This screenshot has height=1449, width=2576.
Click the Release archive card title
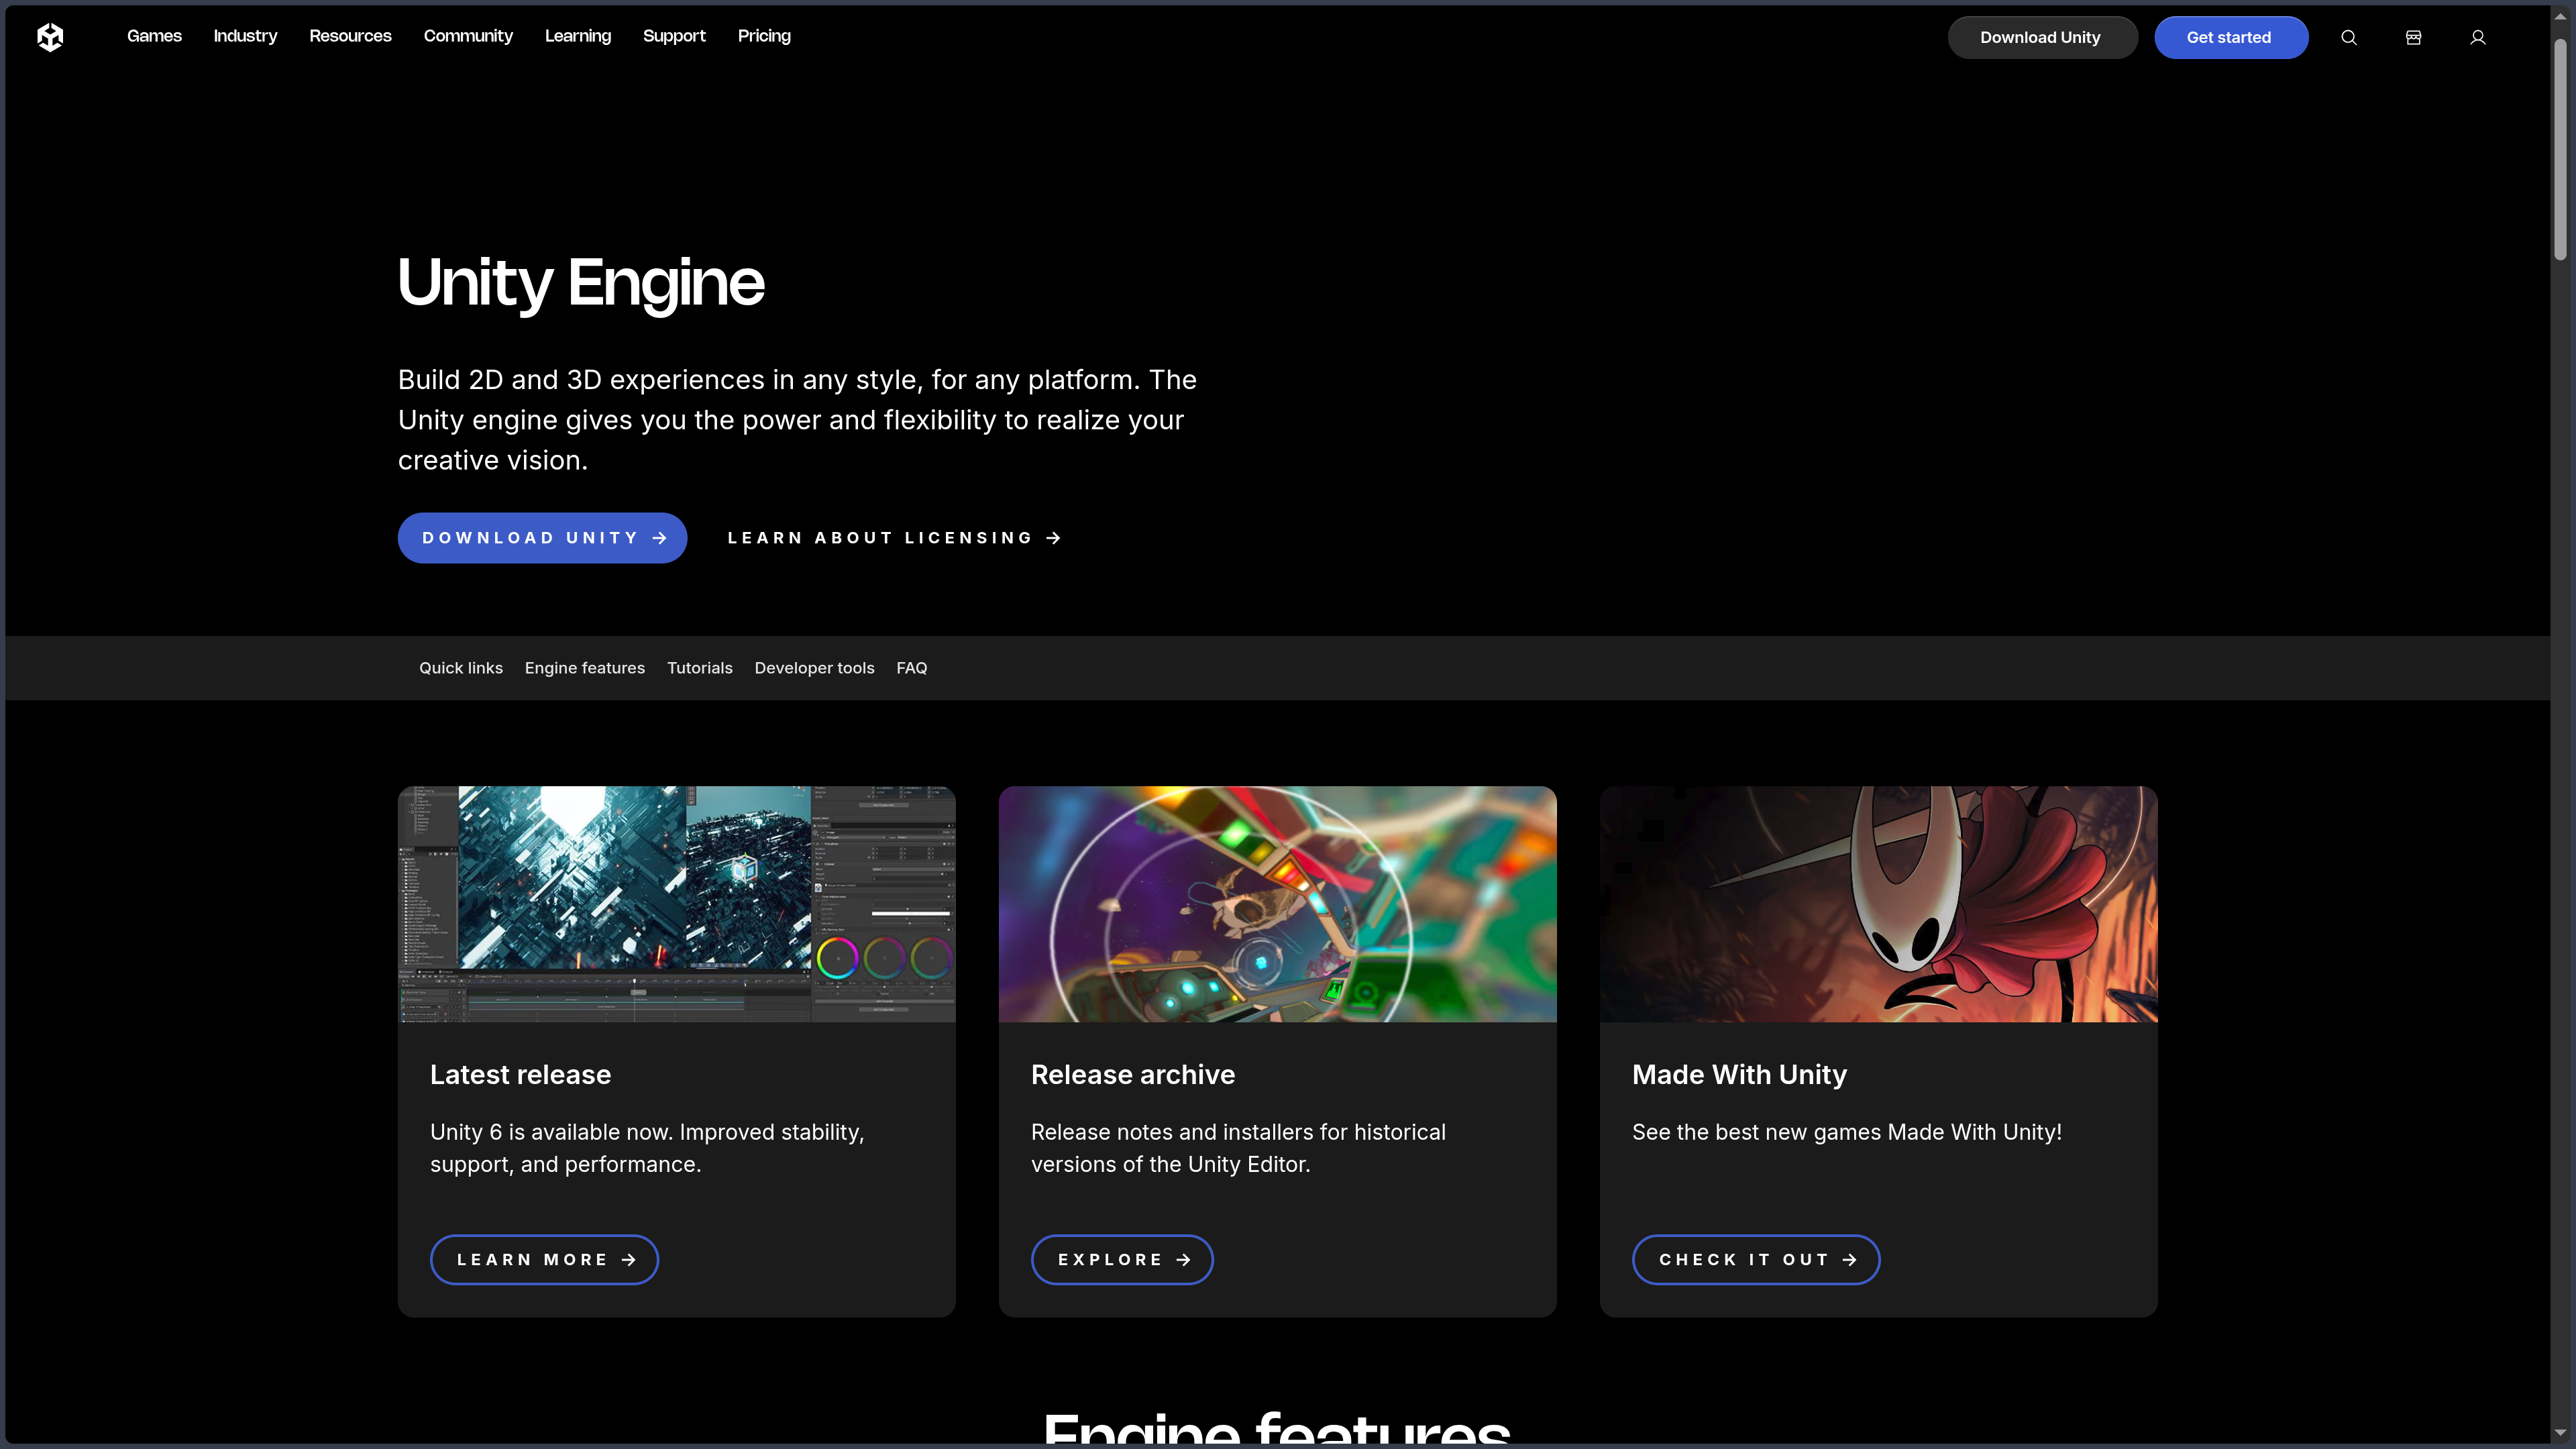[x=1133, y=1075]
